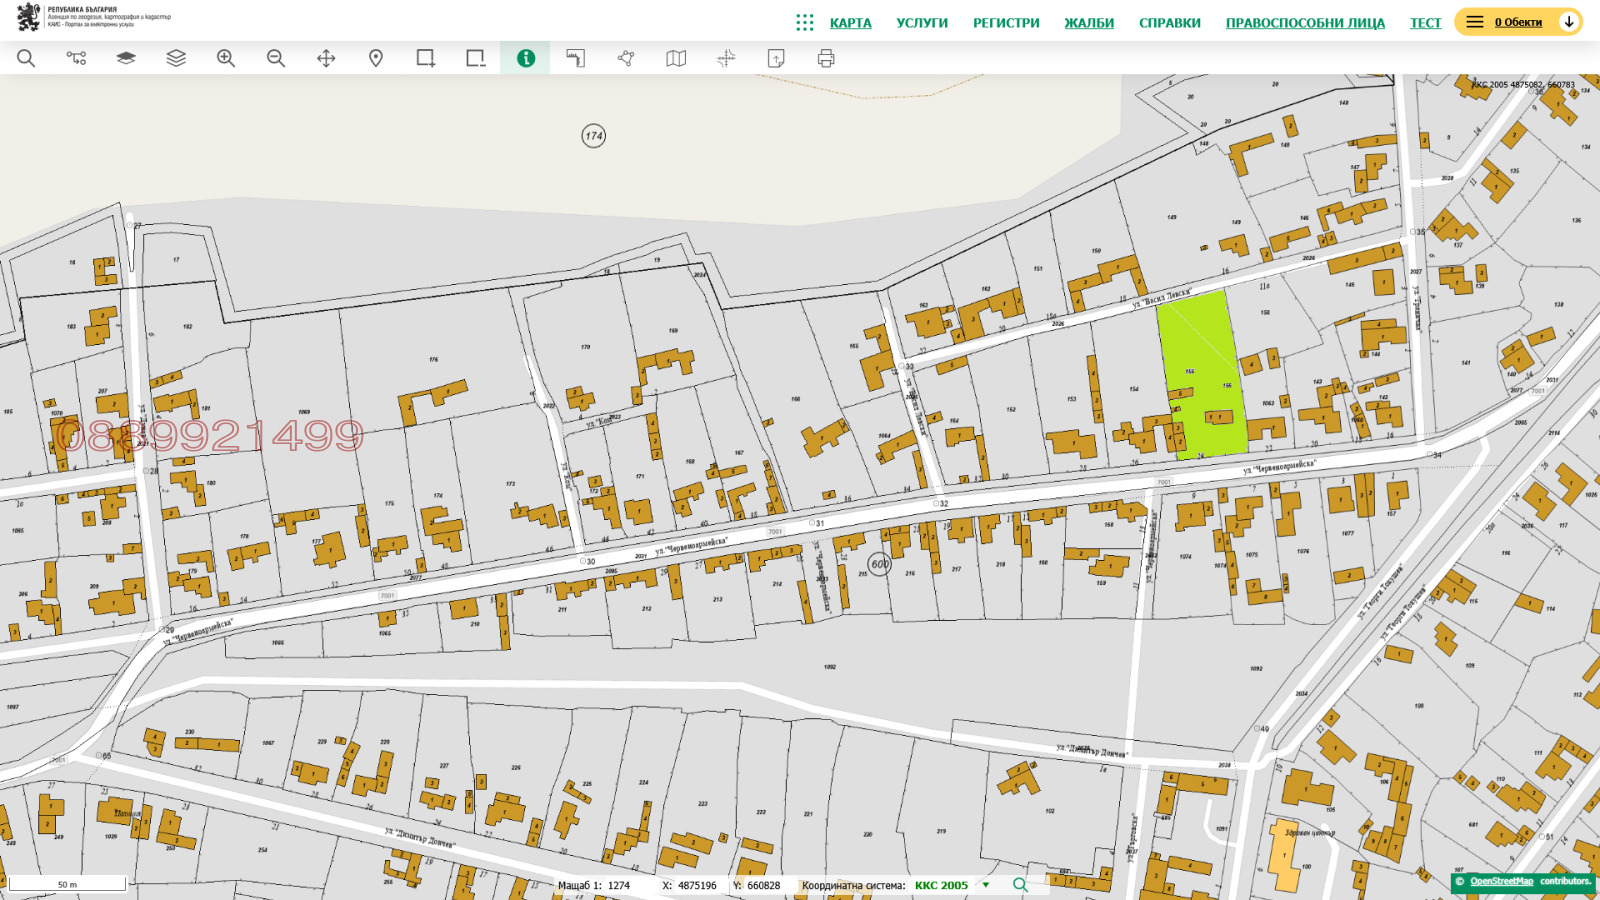Open the stacked layers panel icon
The height and width of the screenshot is (900, 1600).
click(176, 58)
